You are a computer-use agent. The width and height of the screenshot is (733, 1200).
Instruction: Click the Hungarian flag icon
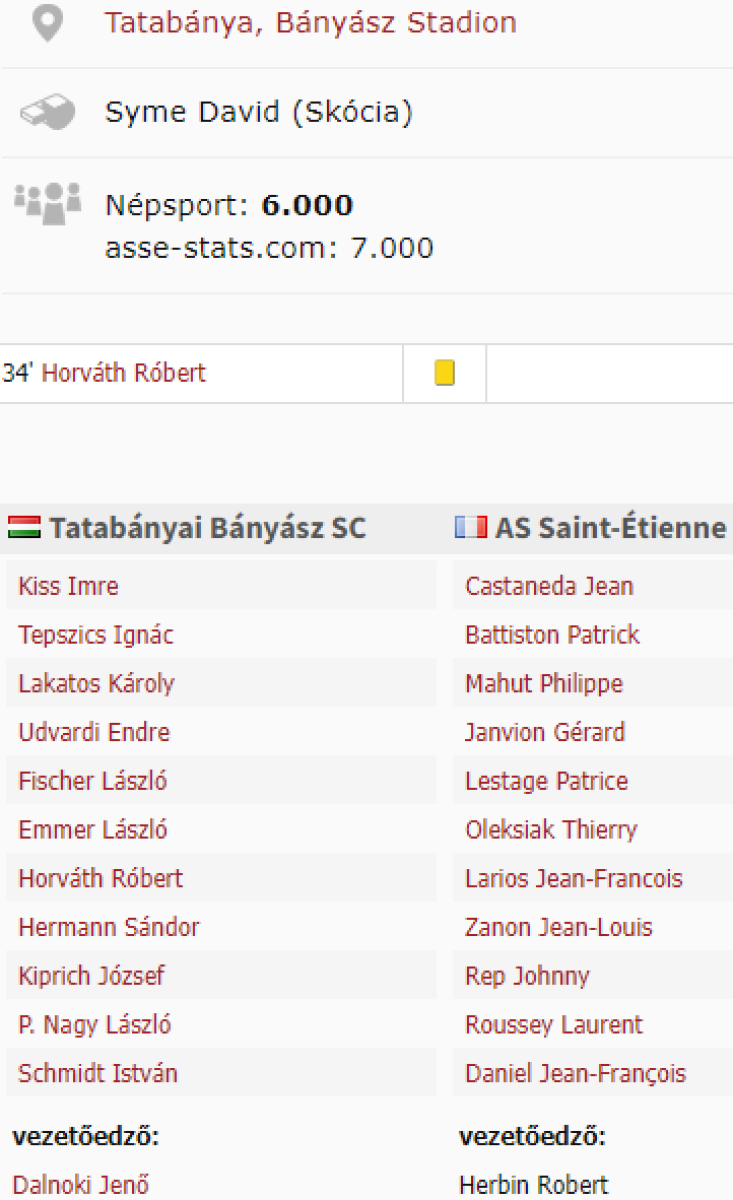[x=24, y=528]
